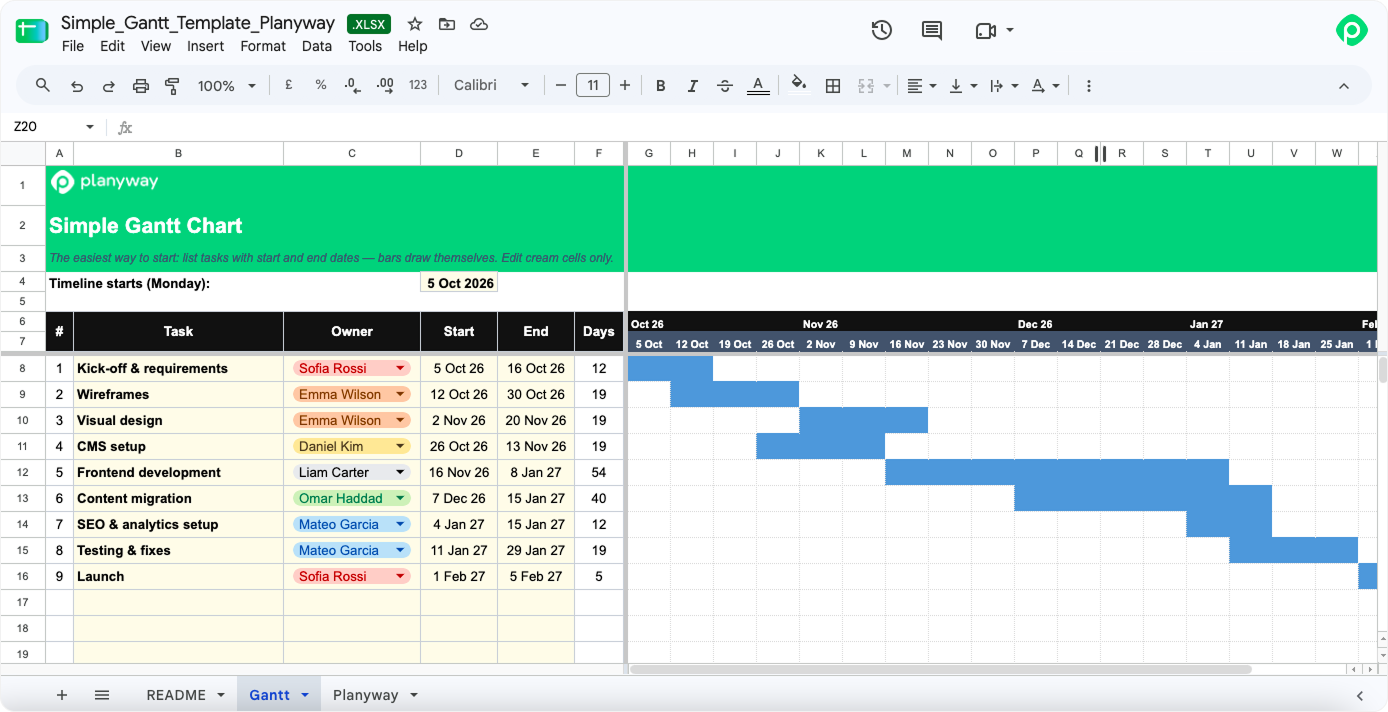Open the zoom level dropdown
The height and width of the screenshot is (712, 1388).
pos(227,86)
